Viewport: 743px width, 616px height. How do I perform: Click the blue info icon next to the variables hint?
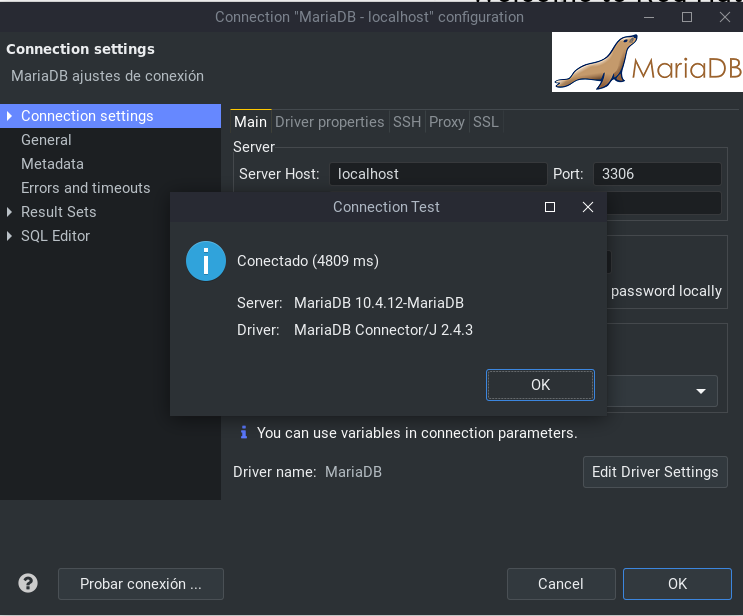coord(244,432)
